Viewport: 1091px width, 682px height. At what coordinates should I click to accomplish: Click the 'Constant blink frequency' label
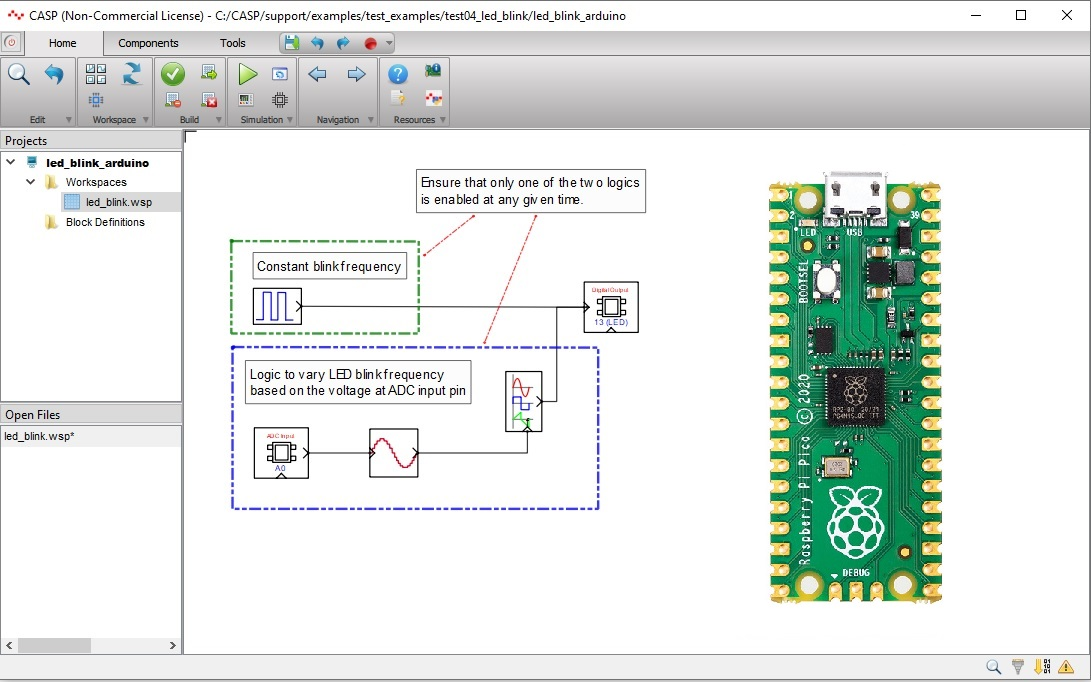pyautogui.click(x=329, y=267)
